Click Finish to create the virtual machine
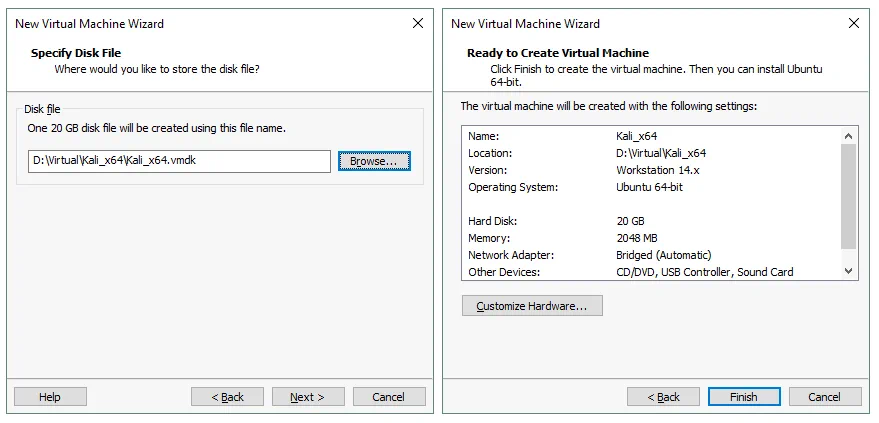Screen dimensions: 879x423 (744, 397)
